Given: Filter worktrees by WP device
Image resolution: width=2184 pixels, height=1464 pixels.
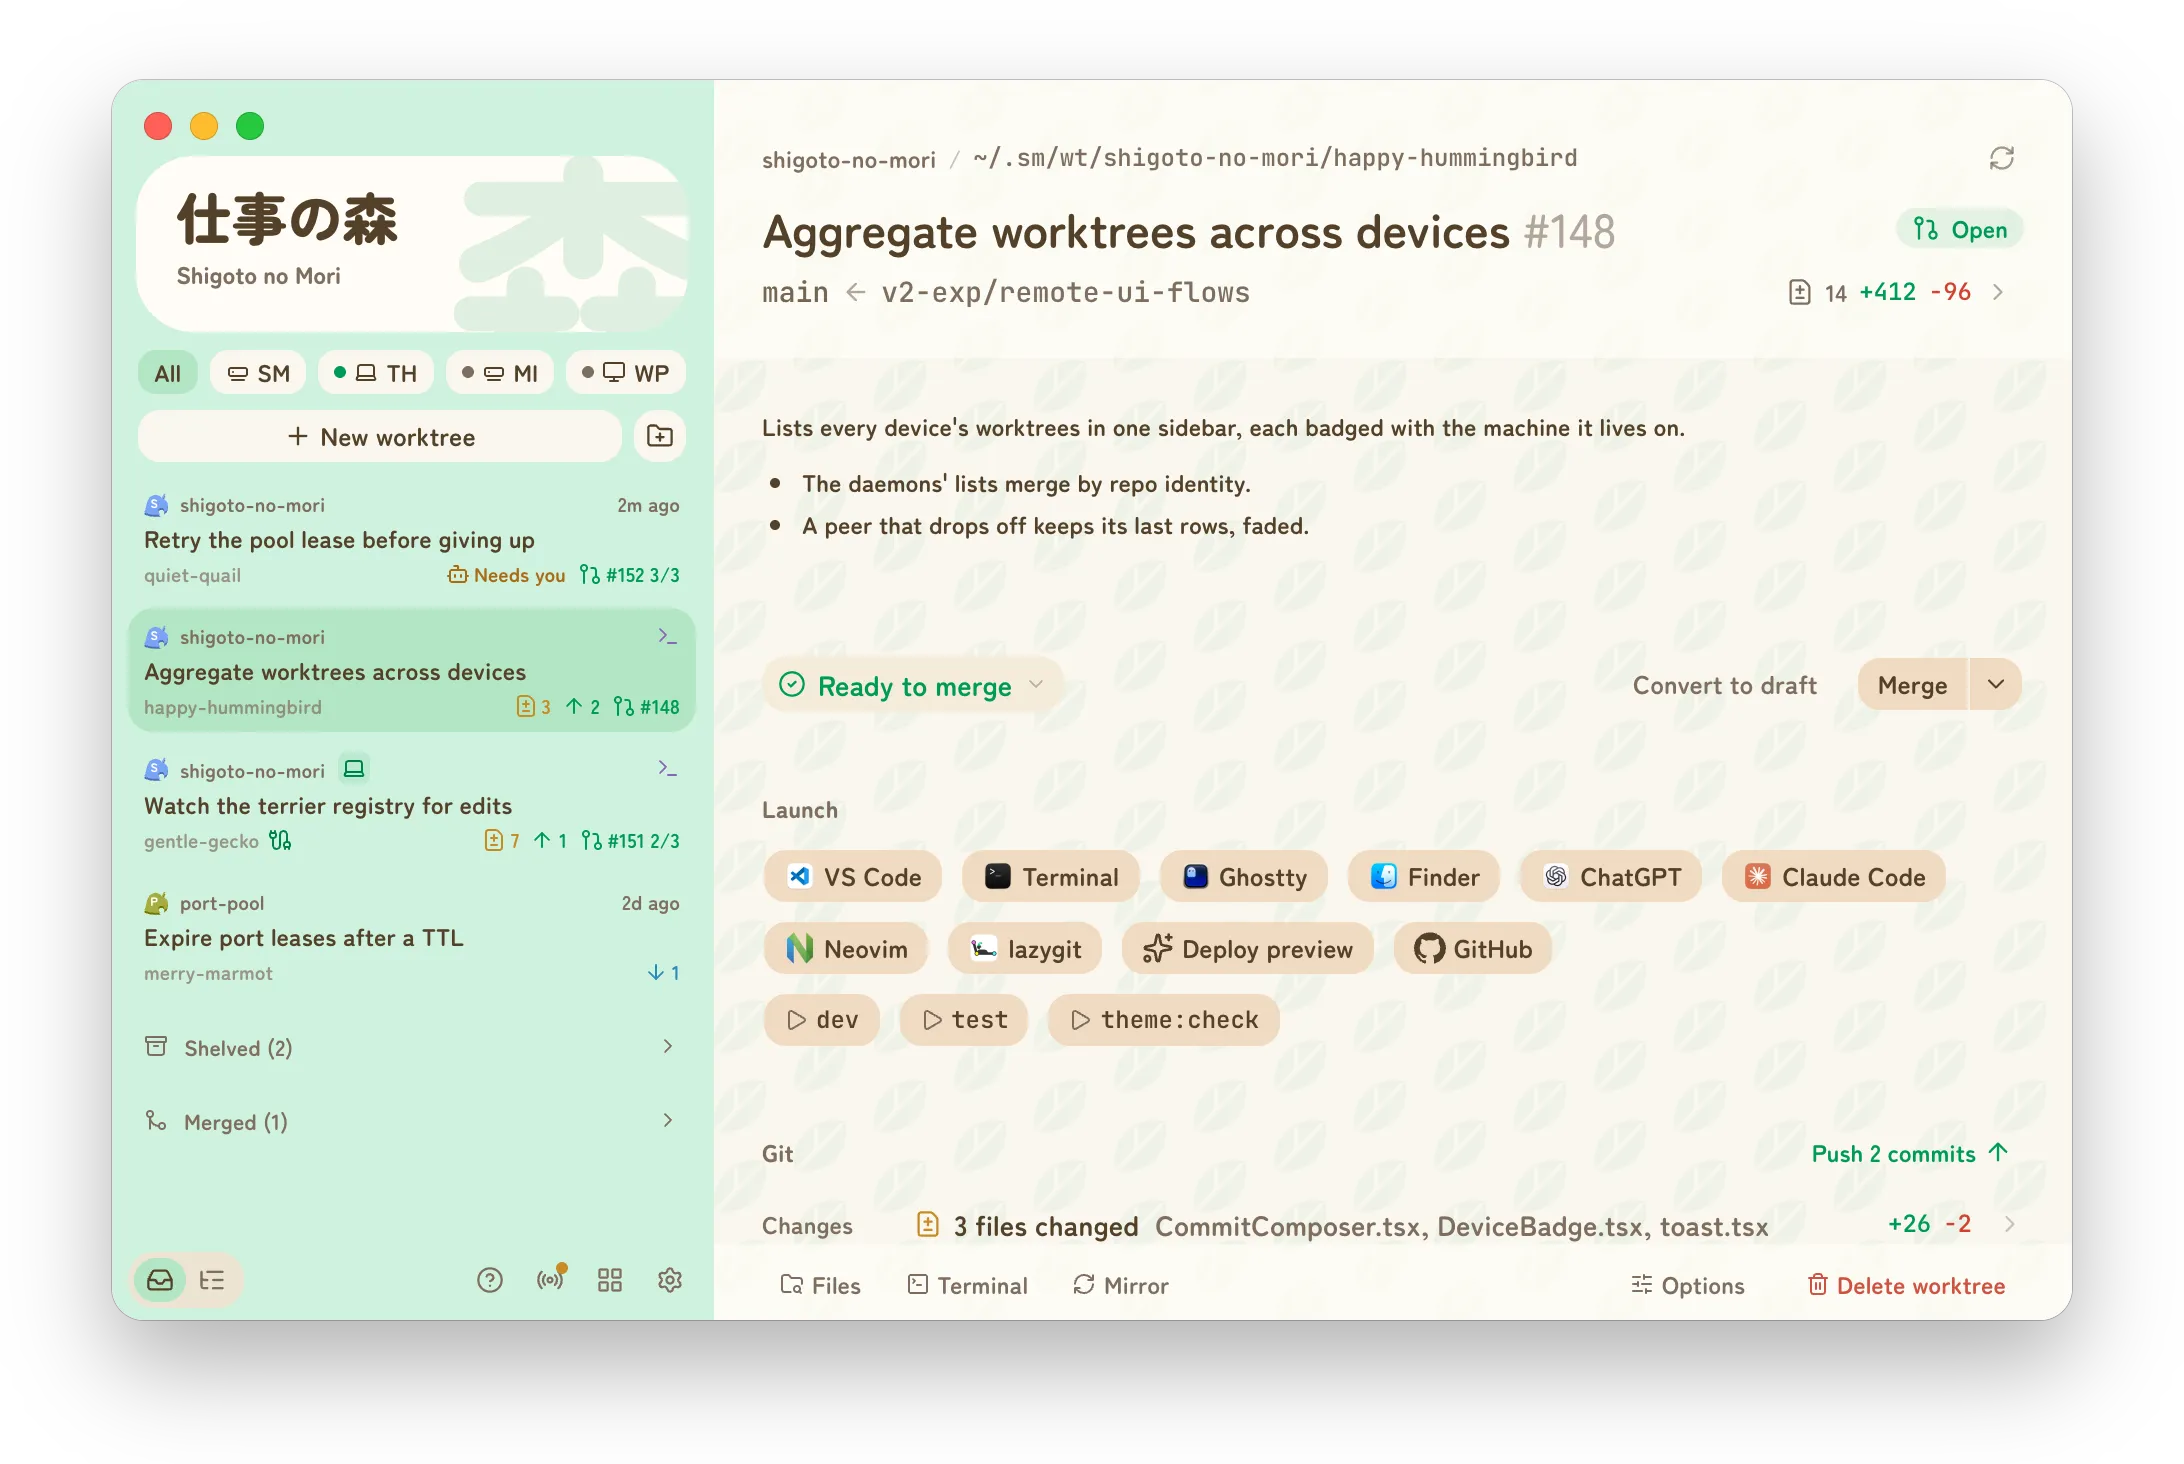Looking at the screenshot, I should 626,373.
